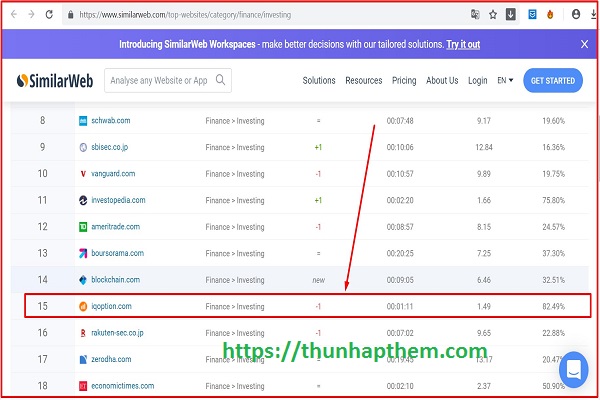The image size is (600, 400).
Task: Close the SimilarWeb Workspaces announcement banner
Action: pyautogui.click(x=584, y=44)
